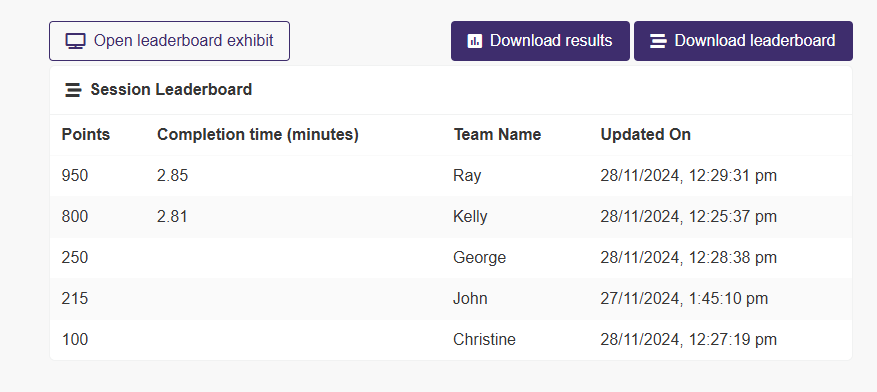Select team name John
Viewport: 877px width, 392px height.
pos(470,298)
